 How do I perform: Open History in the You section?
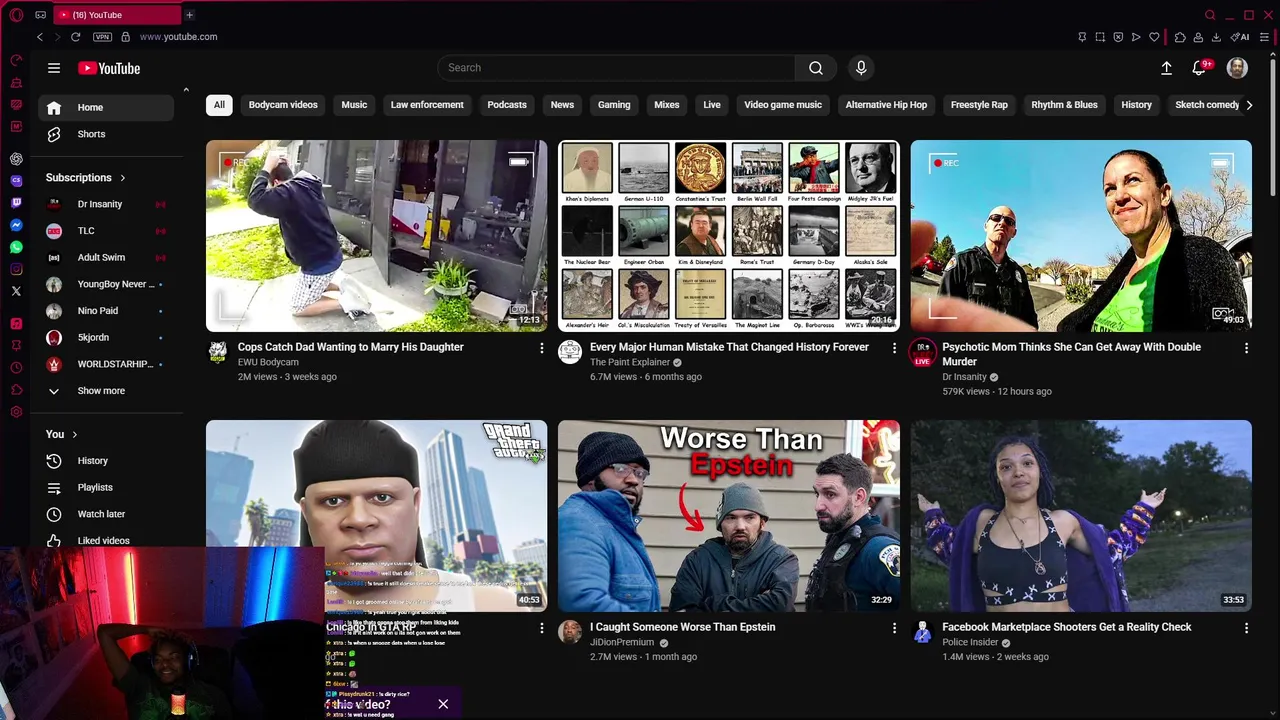click(106, 461)
